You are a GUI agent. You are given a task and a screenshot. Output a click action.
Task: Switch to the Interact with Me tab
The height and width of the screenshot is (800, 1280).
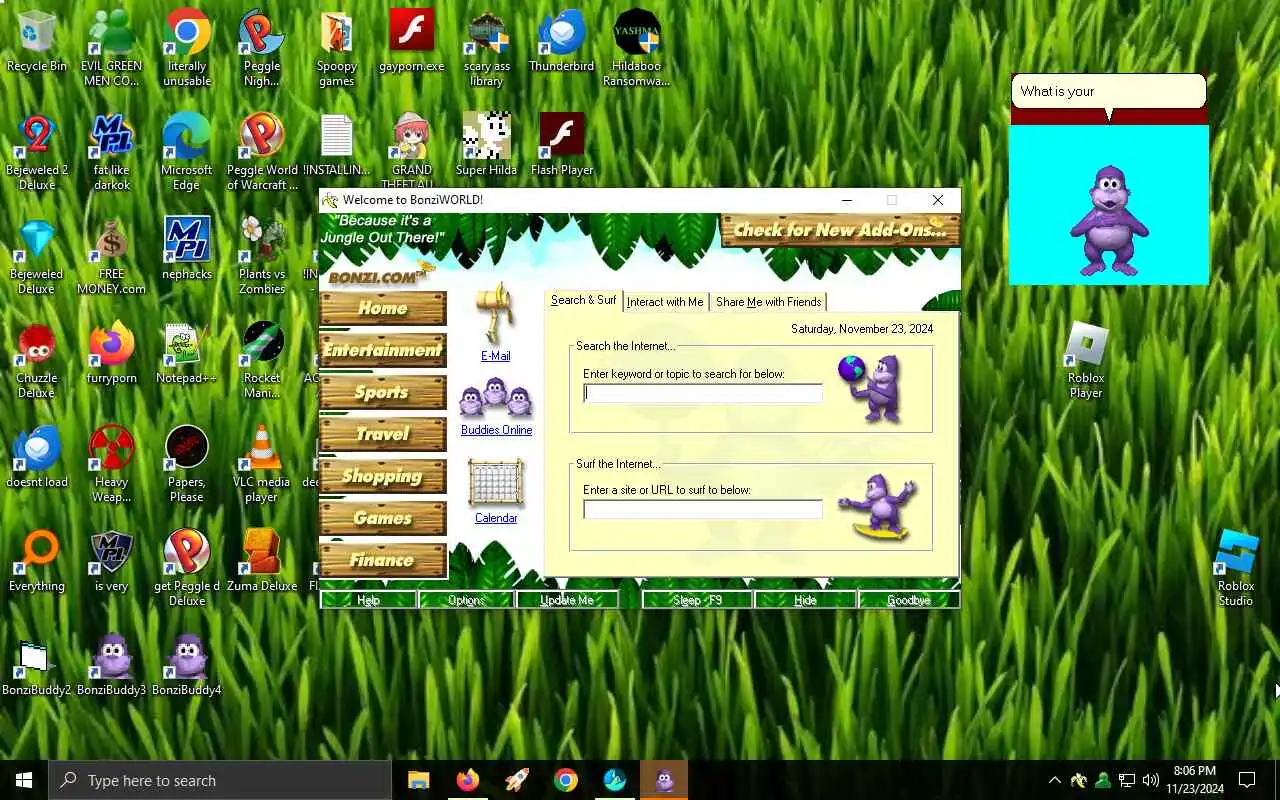tap(665, 302)
